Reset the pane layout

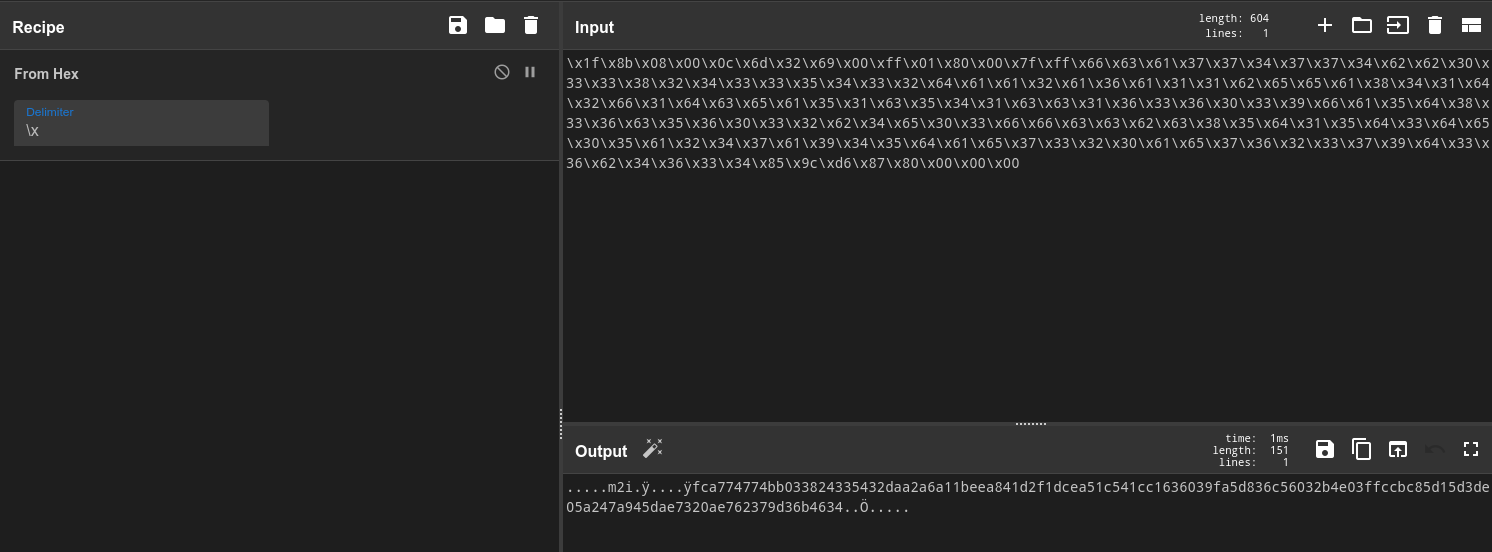tap(1471, 26)
